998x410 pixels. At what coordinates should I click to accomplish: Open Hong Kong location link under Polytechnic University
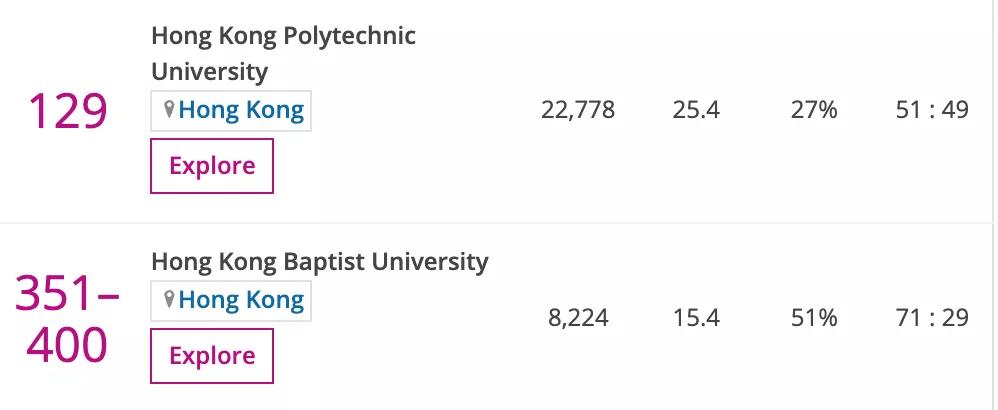(x=240, y=110)
